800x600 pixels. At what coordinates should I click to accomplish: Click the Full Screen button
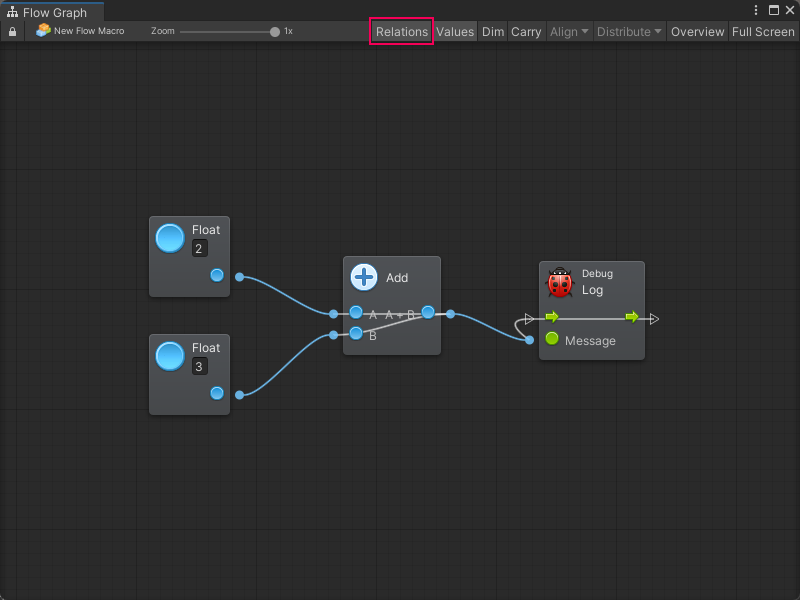[x=763, y=32]
